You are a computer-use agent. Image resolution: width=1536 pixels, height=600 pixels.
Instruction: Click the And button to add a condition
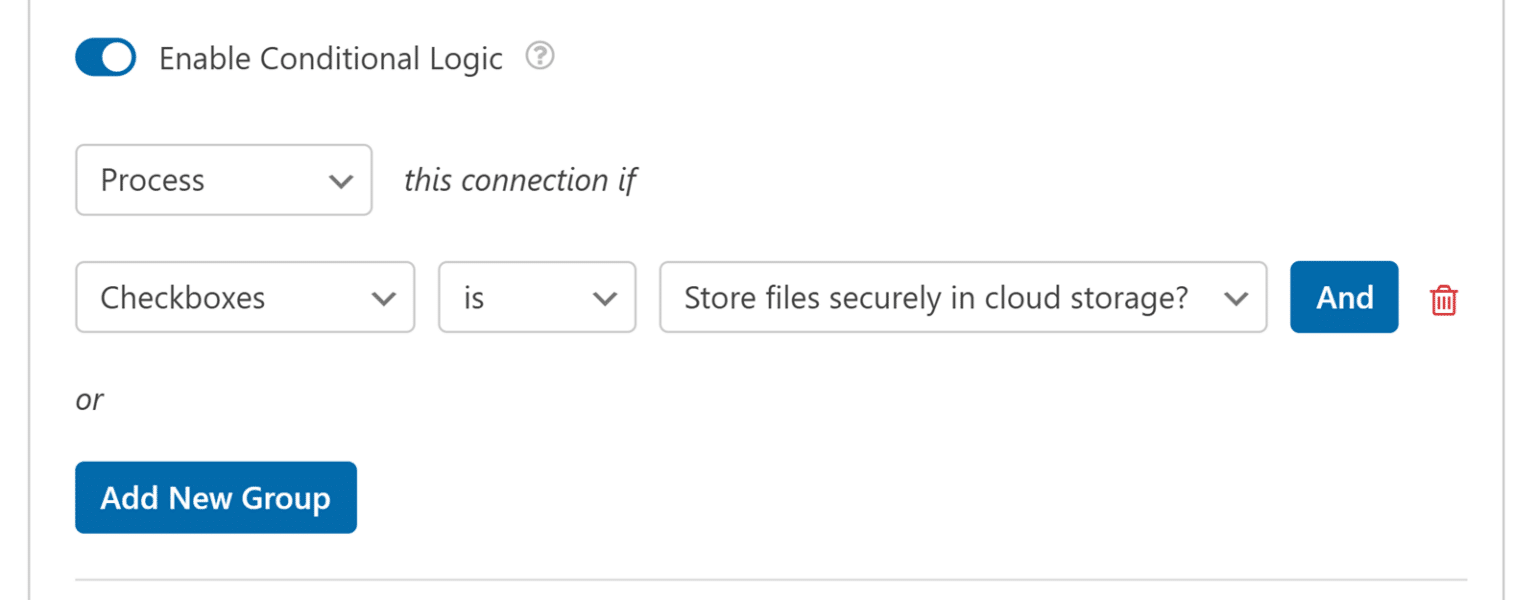pos(1343,297)
